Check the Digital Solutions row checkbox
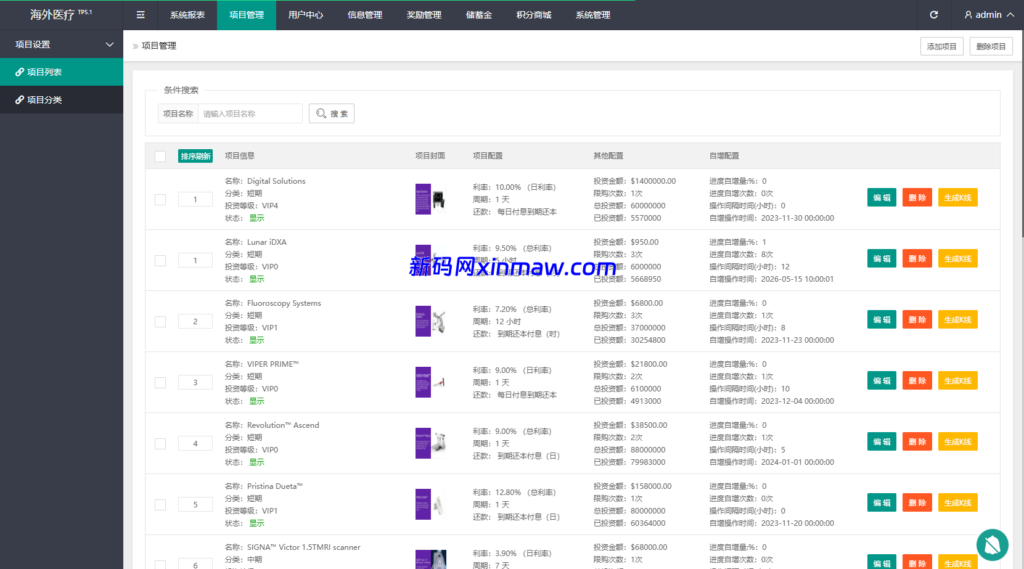Image resolution: width=1024 pixels, height=569 pixels. pyautogui.click(x=160, y=199)
